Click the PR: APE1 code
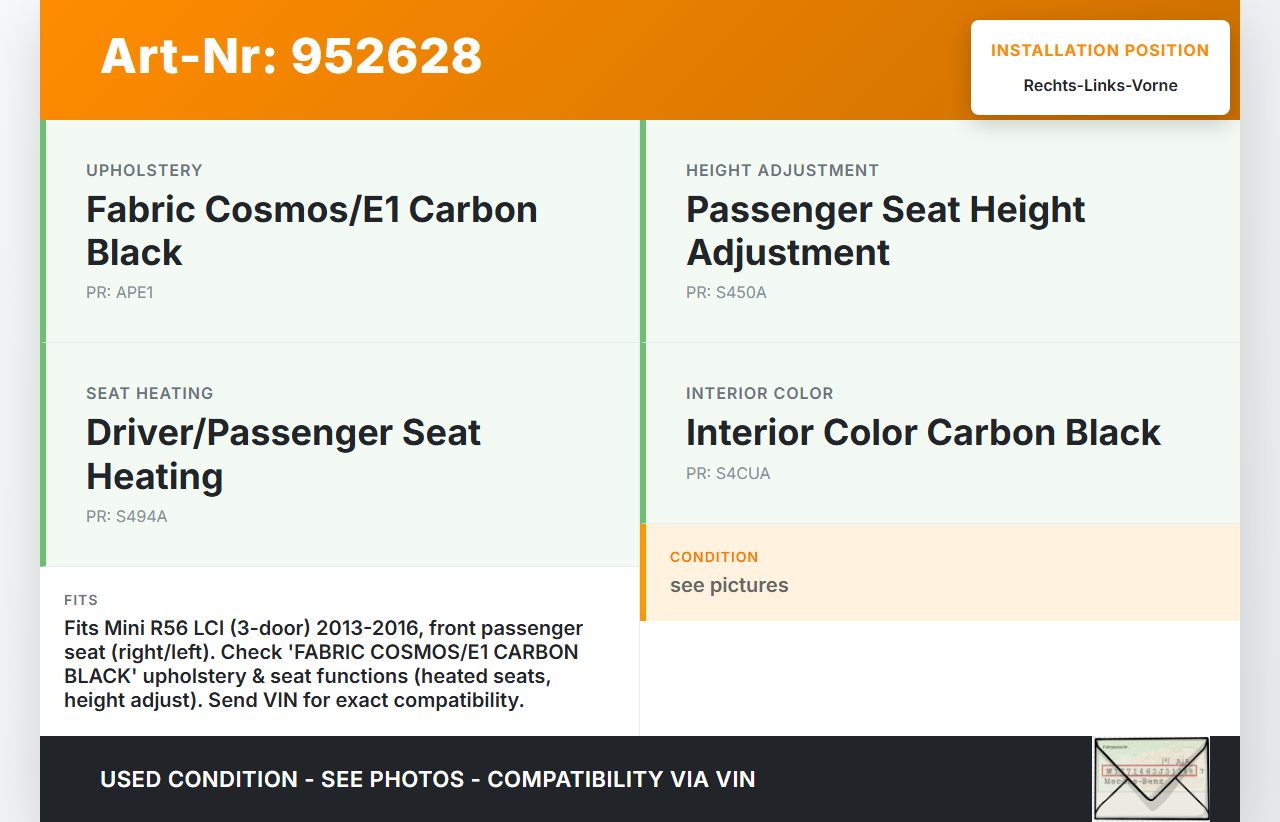Image resolution: width=1280 pixels, height=822 pixels. (x=120, y=293)
